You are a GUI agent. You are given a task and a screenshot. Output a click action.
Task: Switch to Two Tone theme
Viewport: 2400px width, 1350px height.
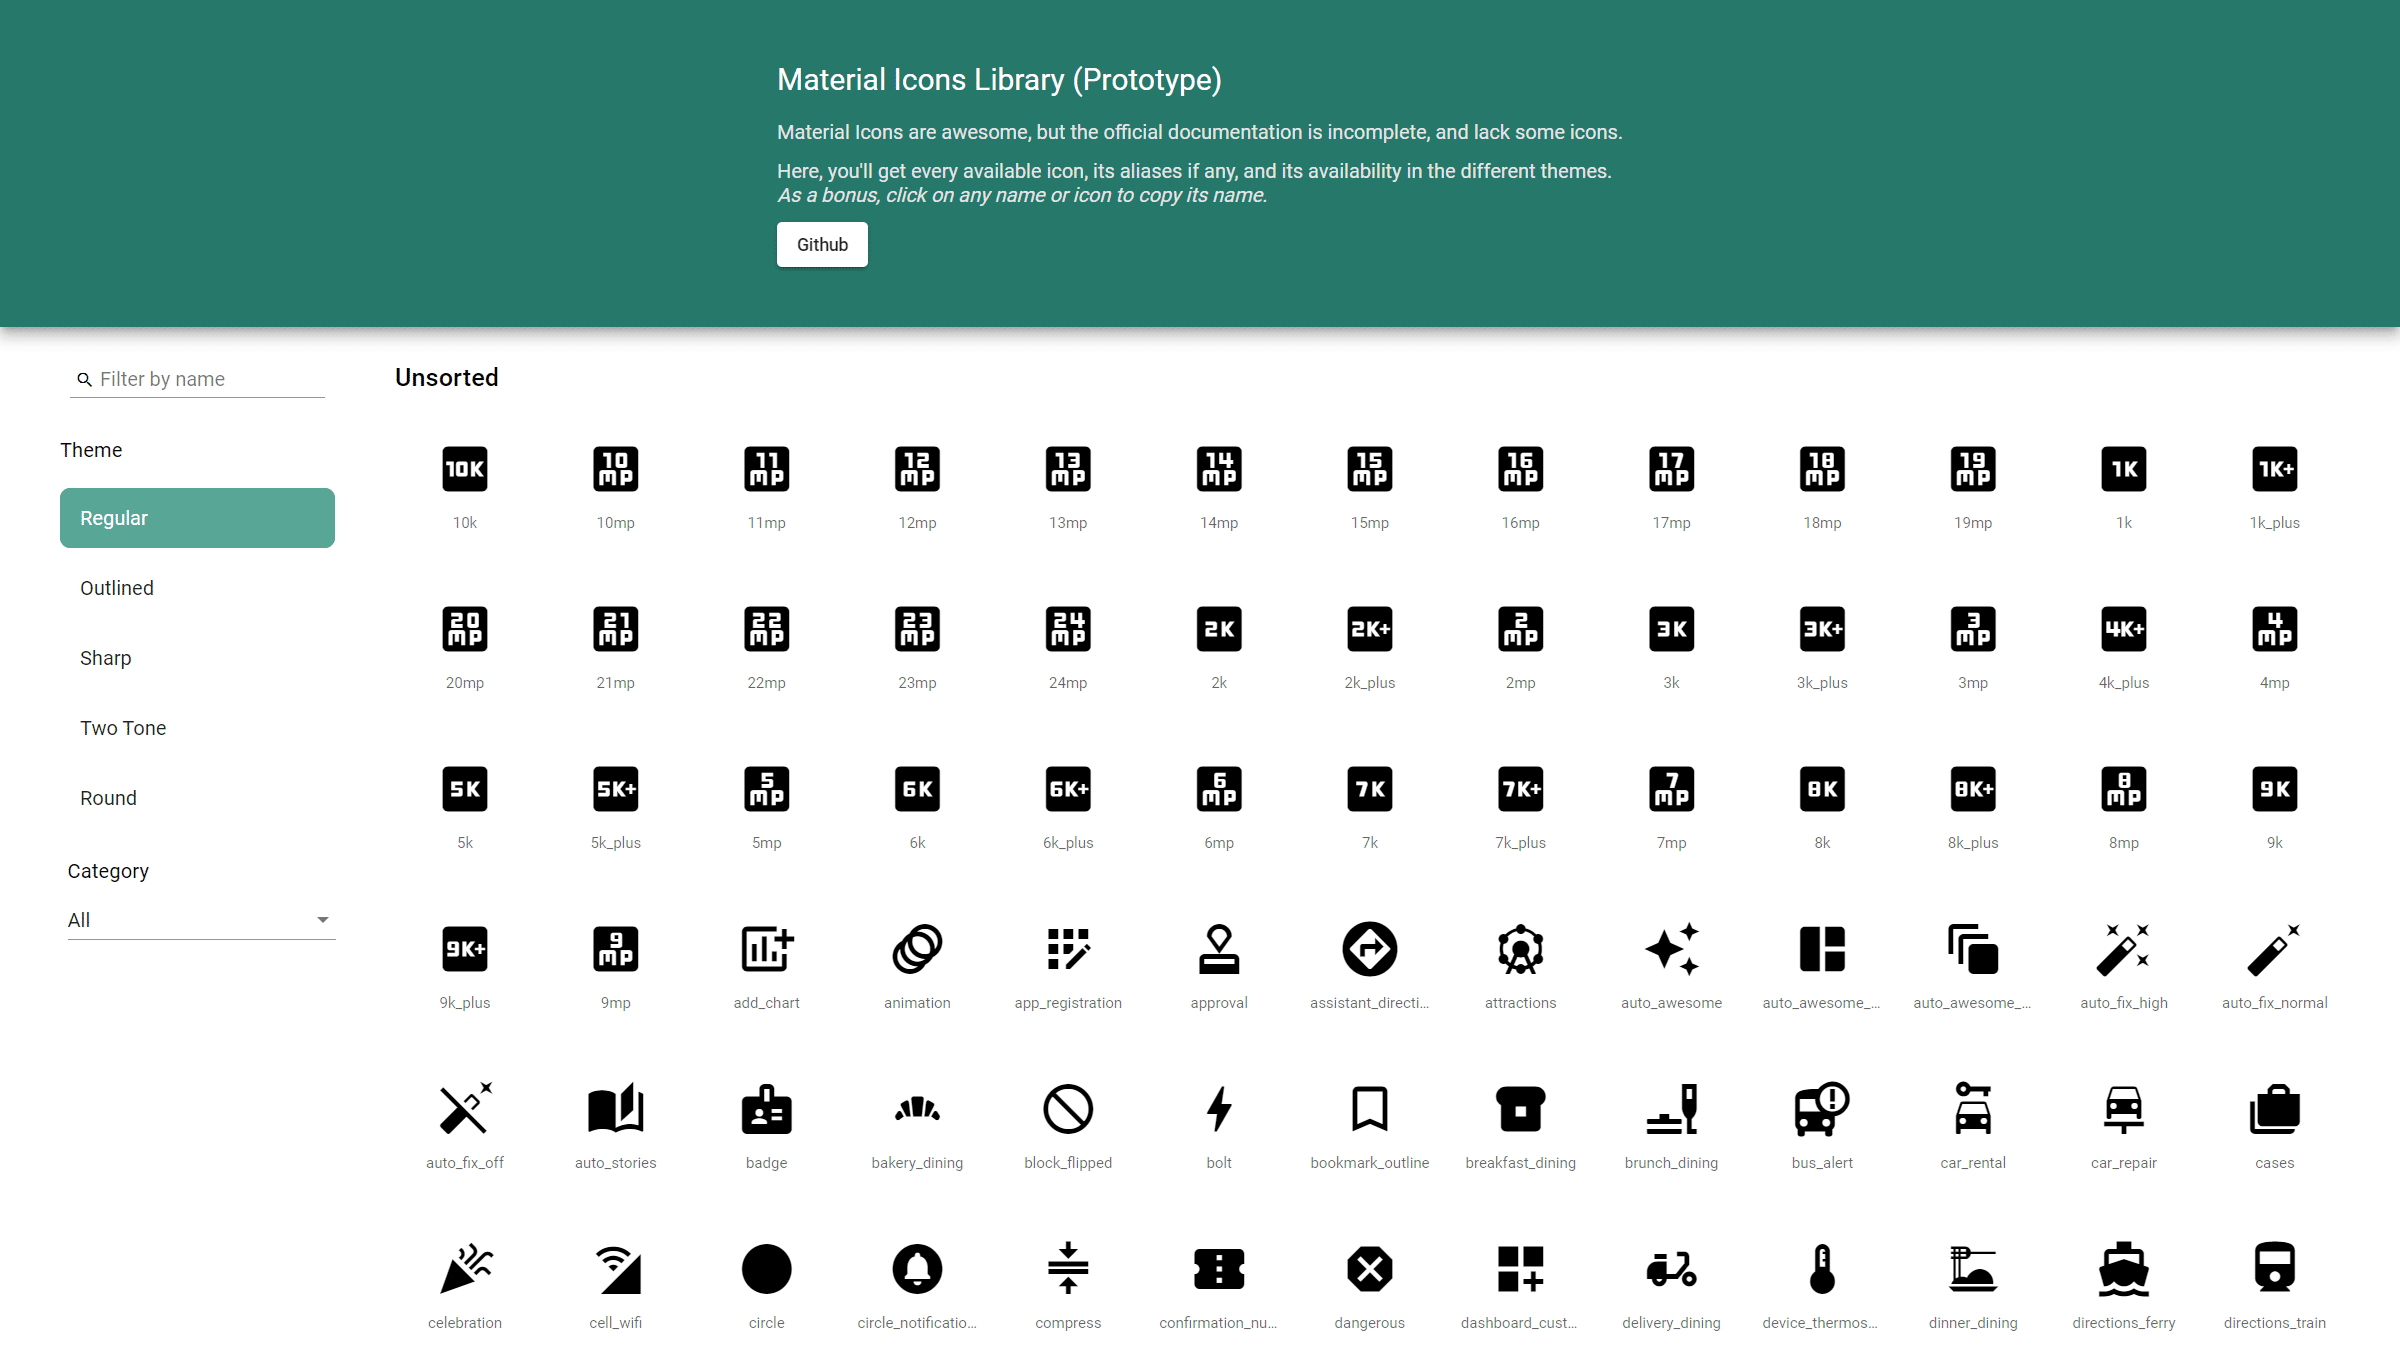click(124, 727)
